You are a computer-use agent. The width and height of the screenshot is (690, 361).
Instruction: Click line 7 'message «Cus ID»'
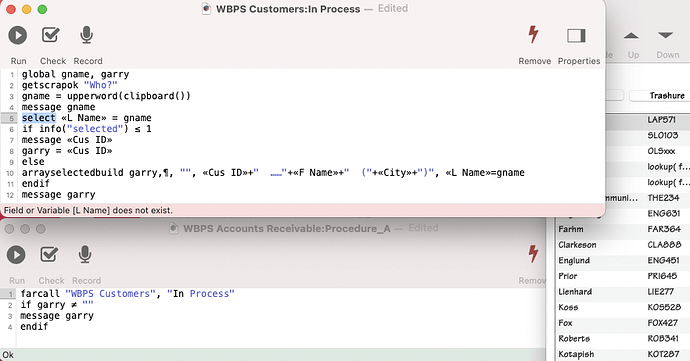click(x=67, y=140)
